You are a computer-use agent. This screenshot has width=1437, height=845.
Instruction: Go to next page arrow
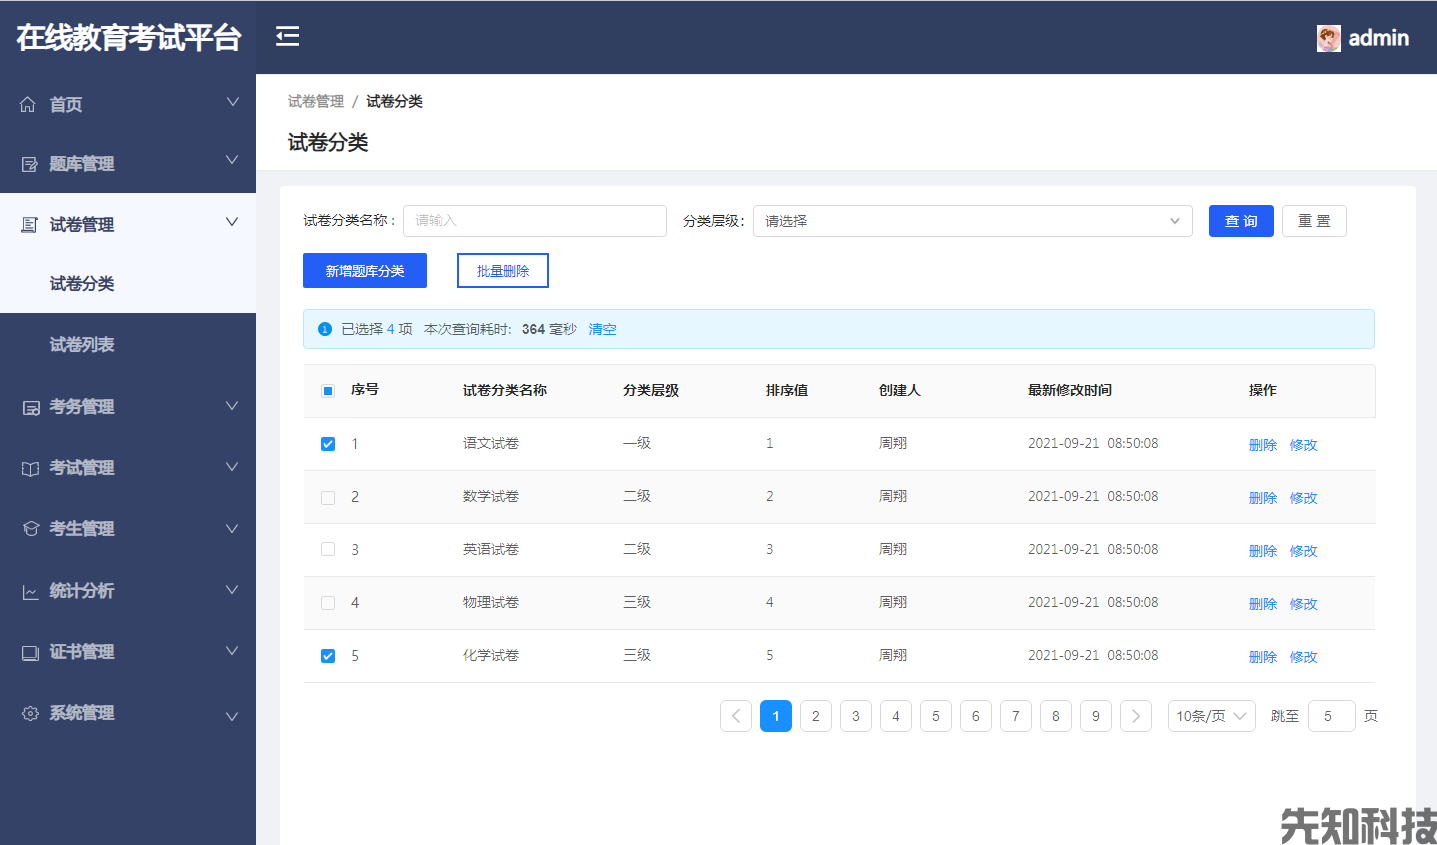click(x=1136, y=716)
